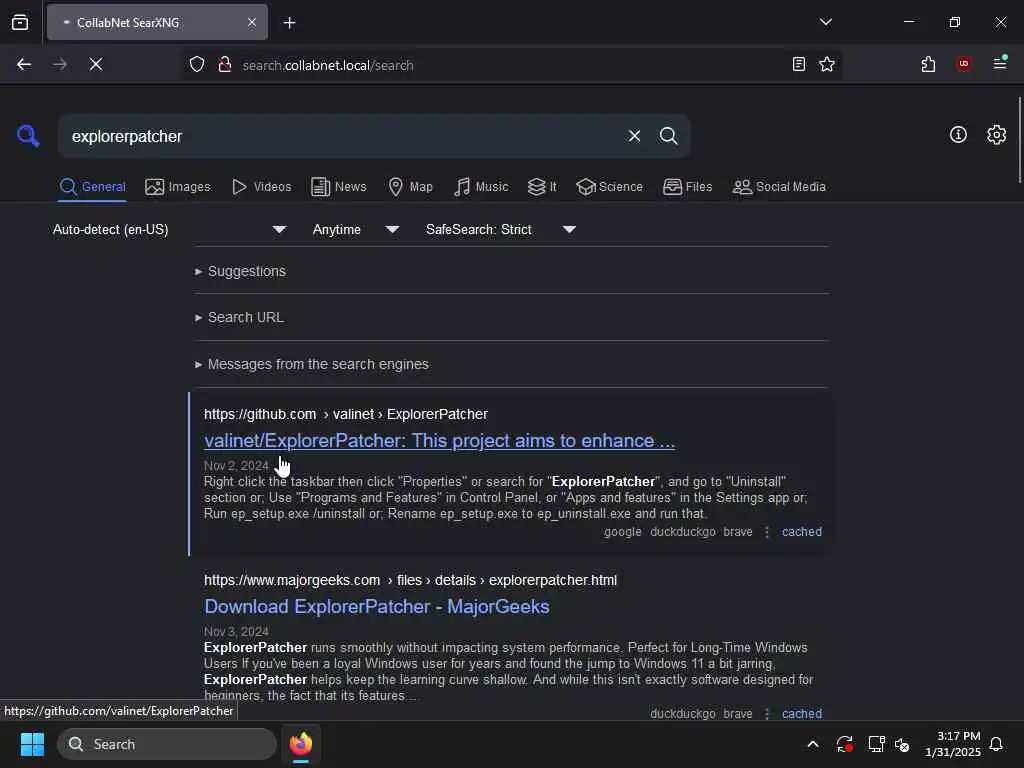1024x768 pixels.
Task: Switch to Images category
Action: coord(178,187)
